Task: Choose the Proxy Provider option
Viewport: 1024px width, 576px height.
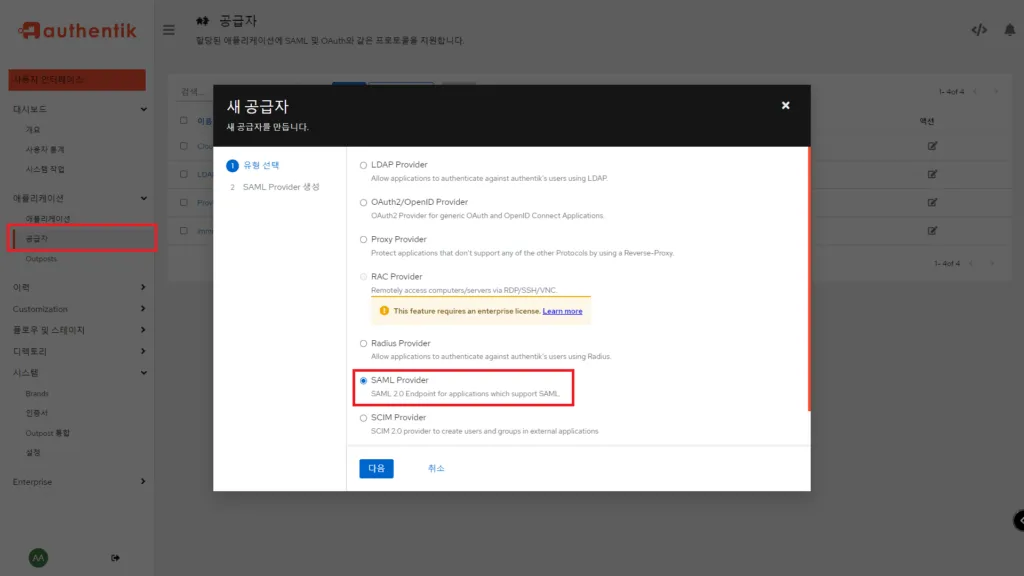Action: [363, 238]
